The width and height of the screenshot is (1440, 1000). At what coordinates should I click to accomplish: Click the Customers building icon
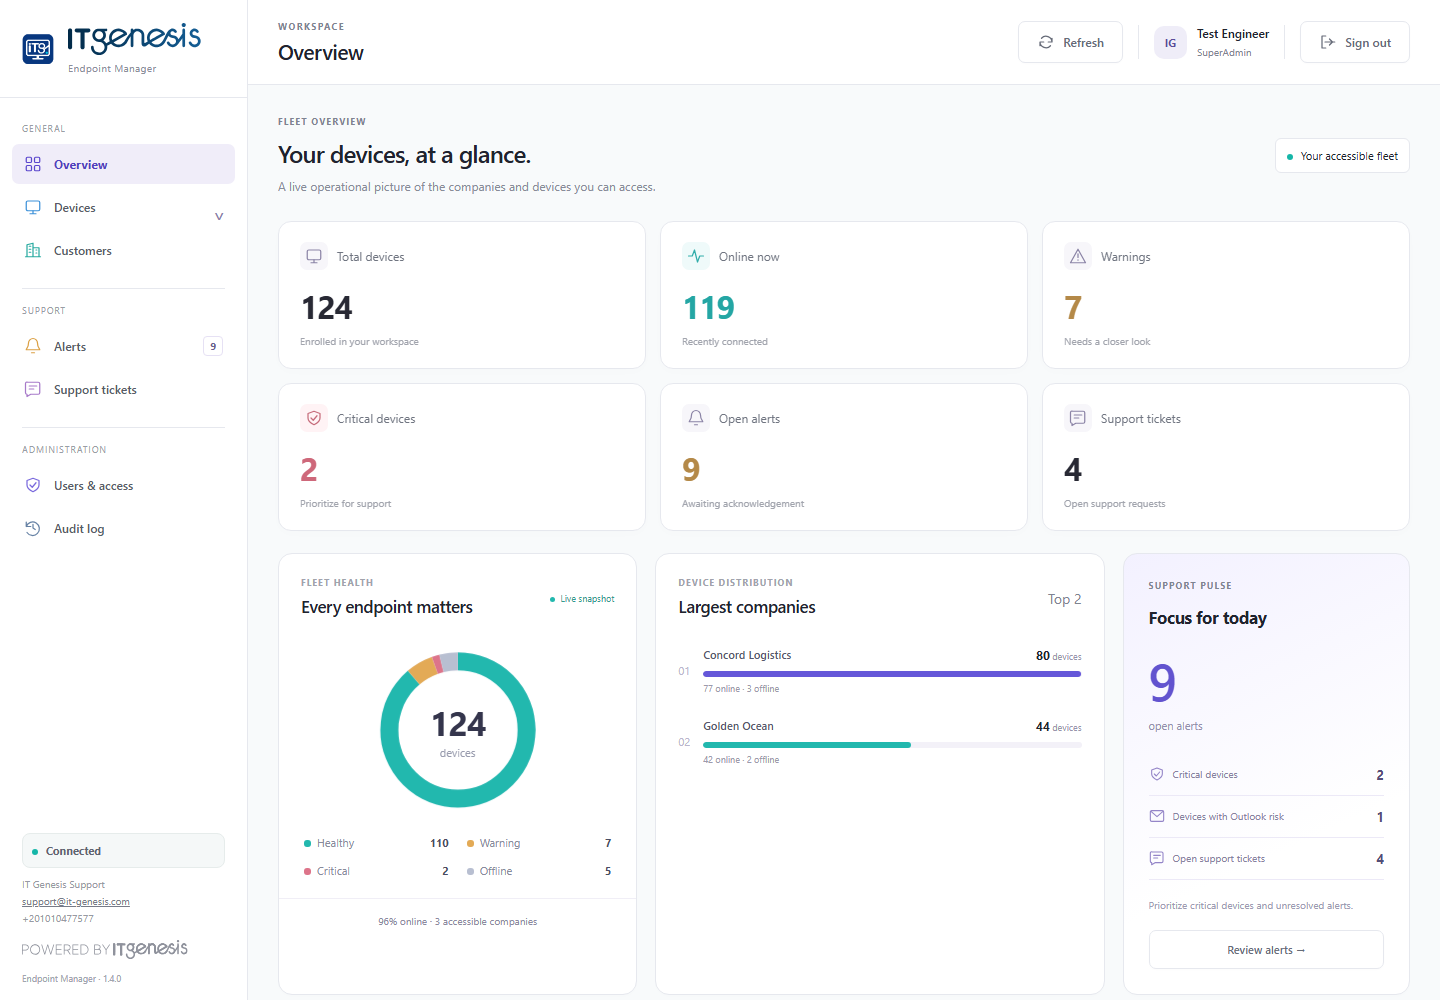(33, 250)
